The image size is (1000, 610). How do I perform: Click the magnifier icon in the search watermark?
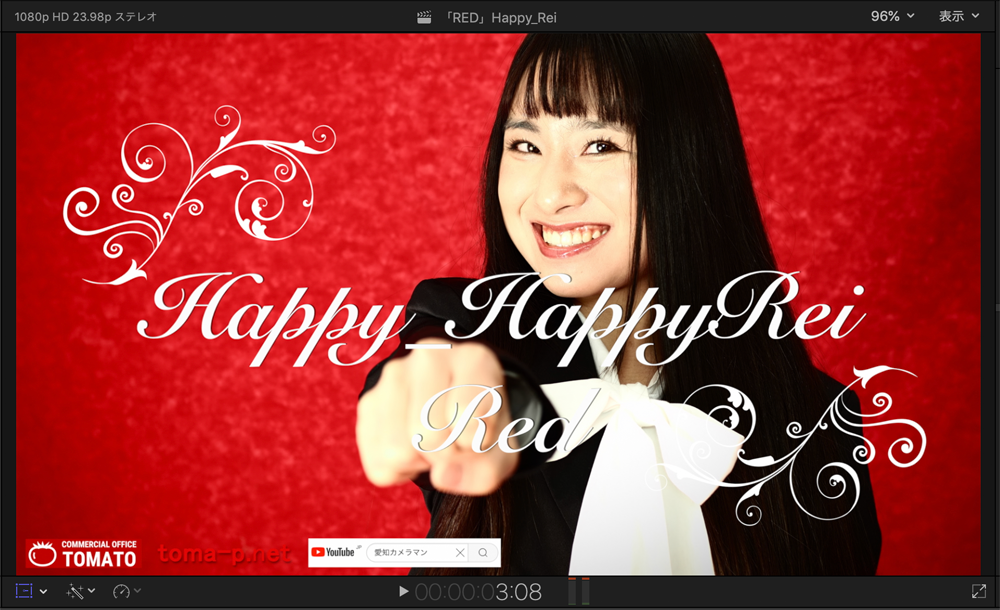coord(483,551)
